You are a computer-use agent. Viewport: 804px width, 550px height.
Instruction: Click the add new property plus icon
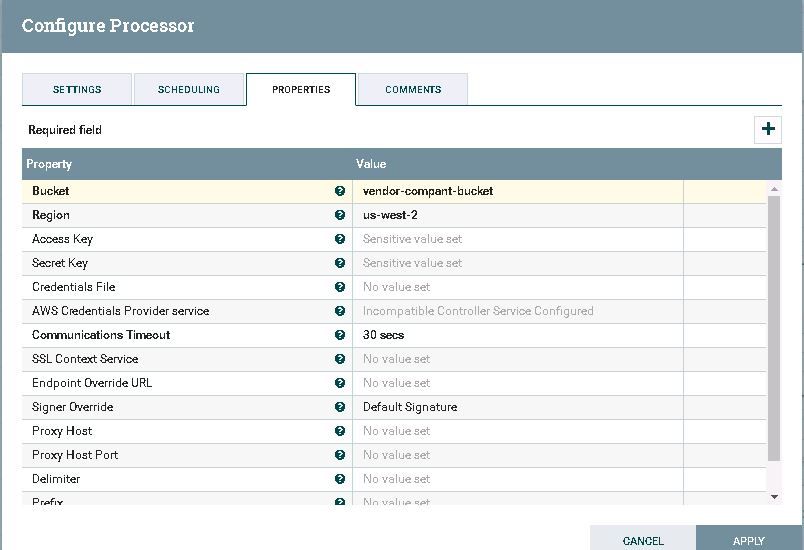[768, 129]
